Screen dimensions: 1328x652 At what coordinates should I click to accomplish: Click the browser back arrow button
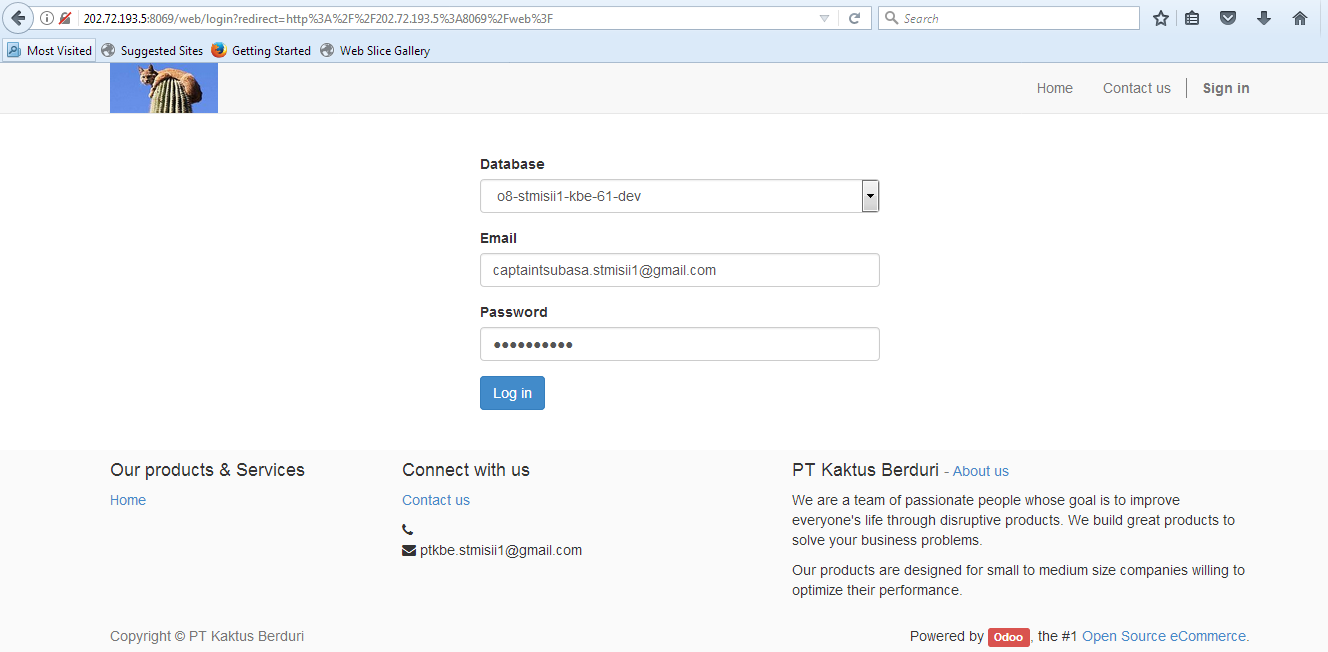point(18,18)
